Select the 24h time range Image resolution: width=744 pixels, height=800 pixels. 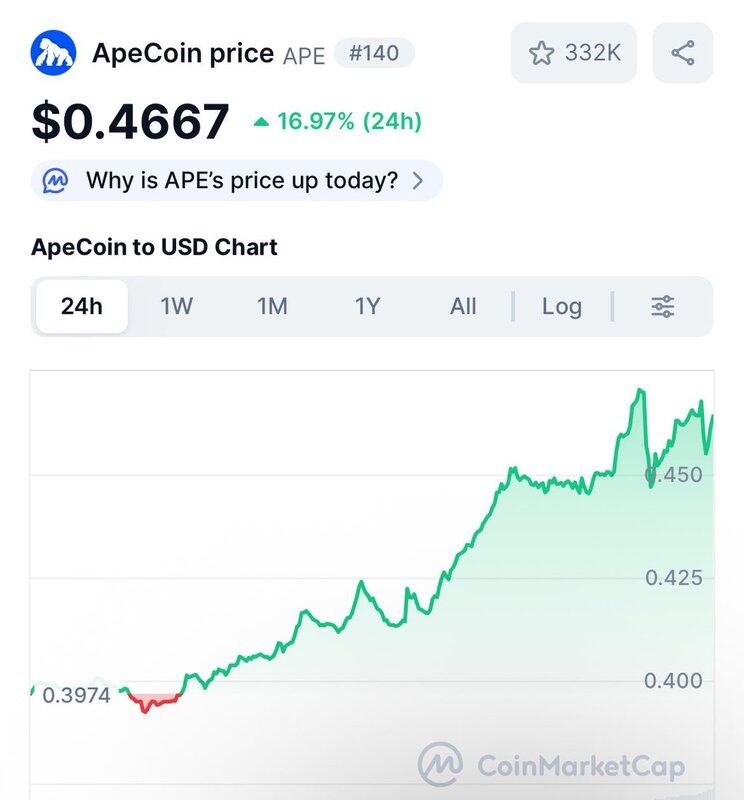[x=82, y=306]
